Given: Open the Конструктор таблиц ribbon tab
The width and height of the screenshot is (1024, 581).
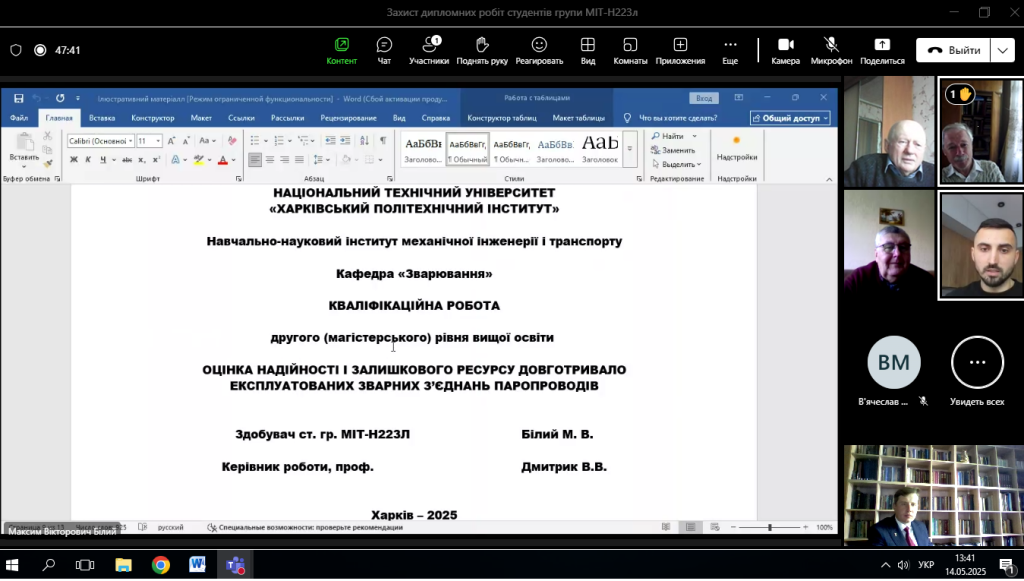Looking at the screenshot, I should point(502,118).
